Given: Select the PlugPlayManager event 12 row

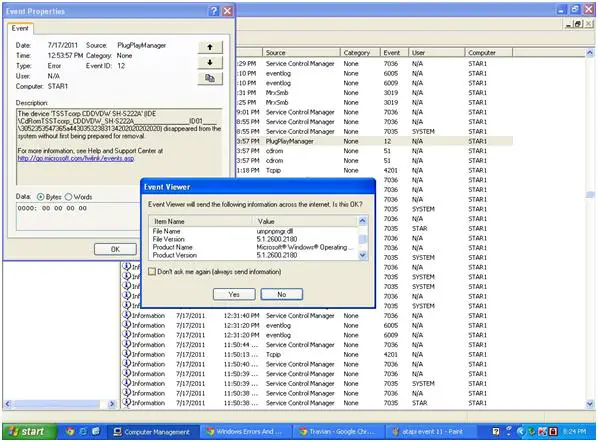Looking at the screenshot, I should [x=374, y=141].
